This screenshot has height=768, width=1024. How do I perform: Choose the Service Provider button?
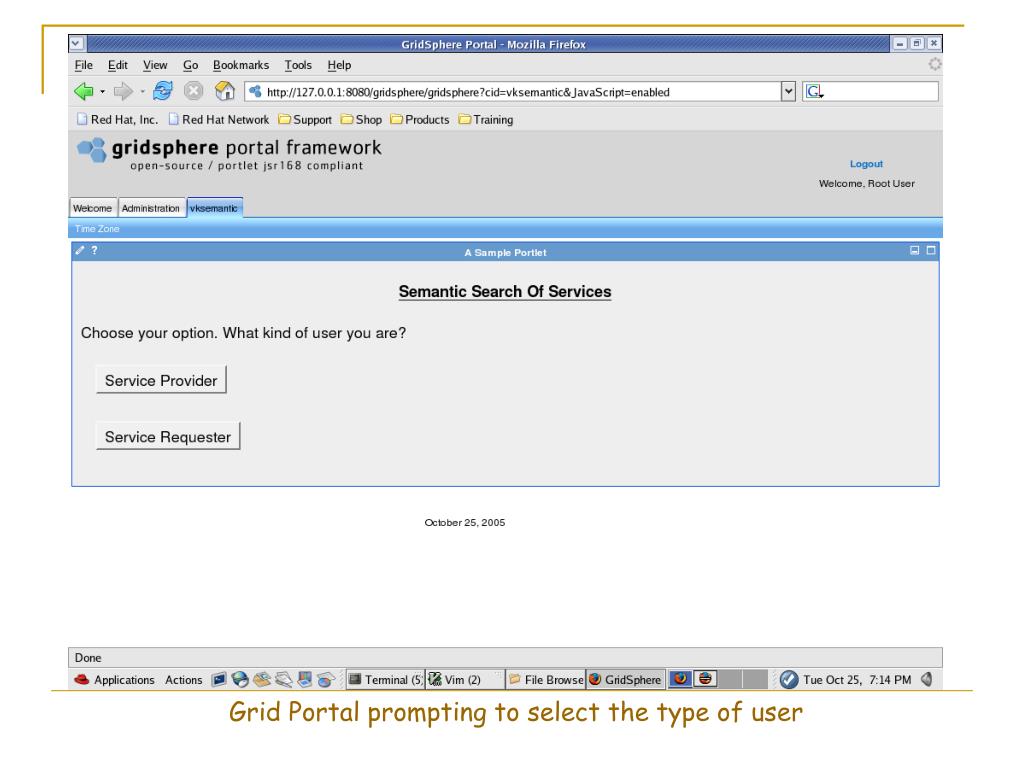pos(161,380)
